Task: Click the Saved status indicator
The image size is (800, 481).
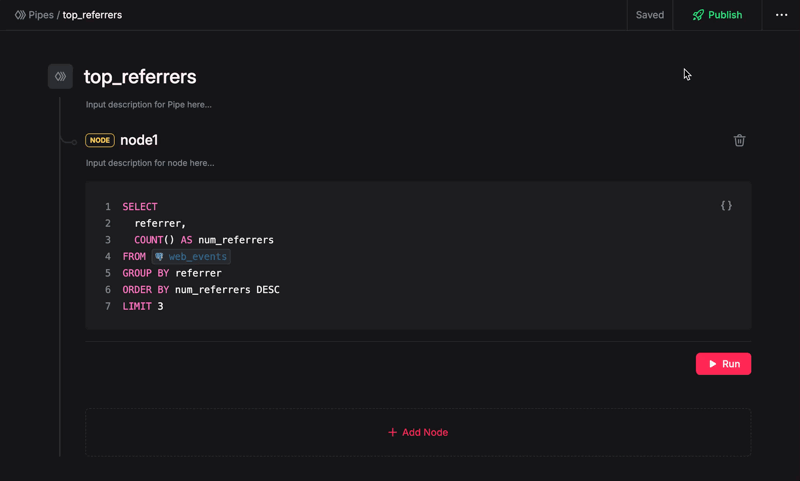Action: (x=649, y=15)
